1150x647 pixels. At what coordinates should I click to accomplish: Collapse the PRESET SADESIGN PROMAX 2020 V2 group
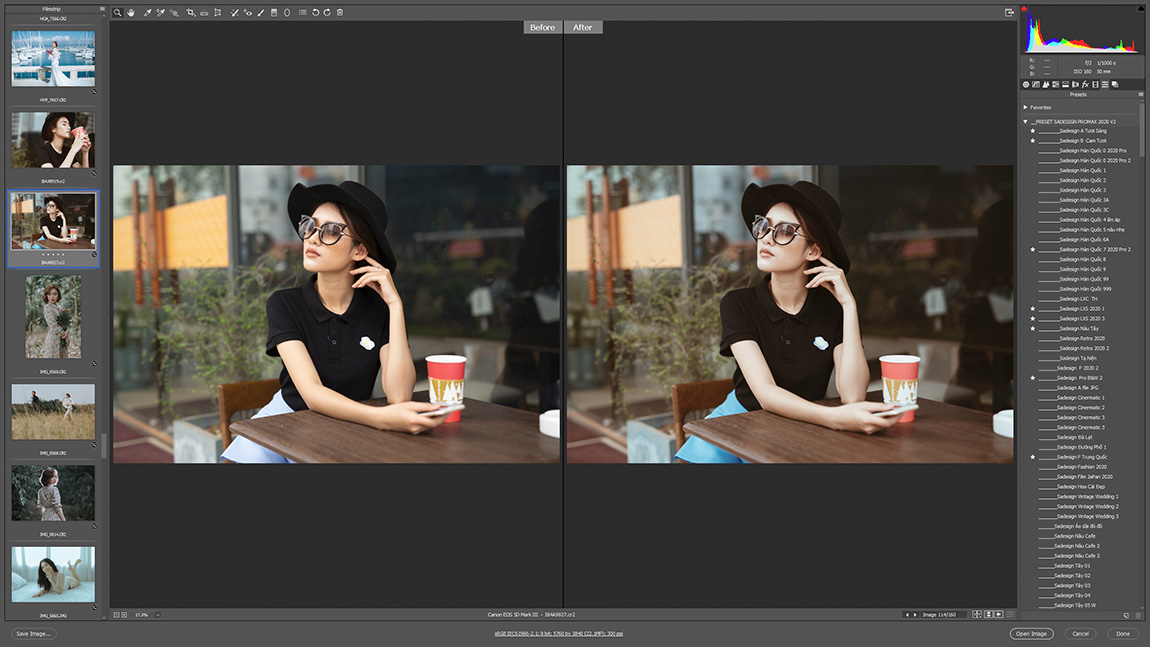tap(1026, 122)
